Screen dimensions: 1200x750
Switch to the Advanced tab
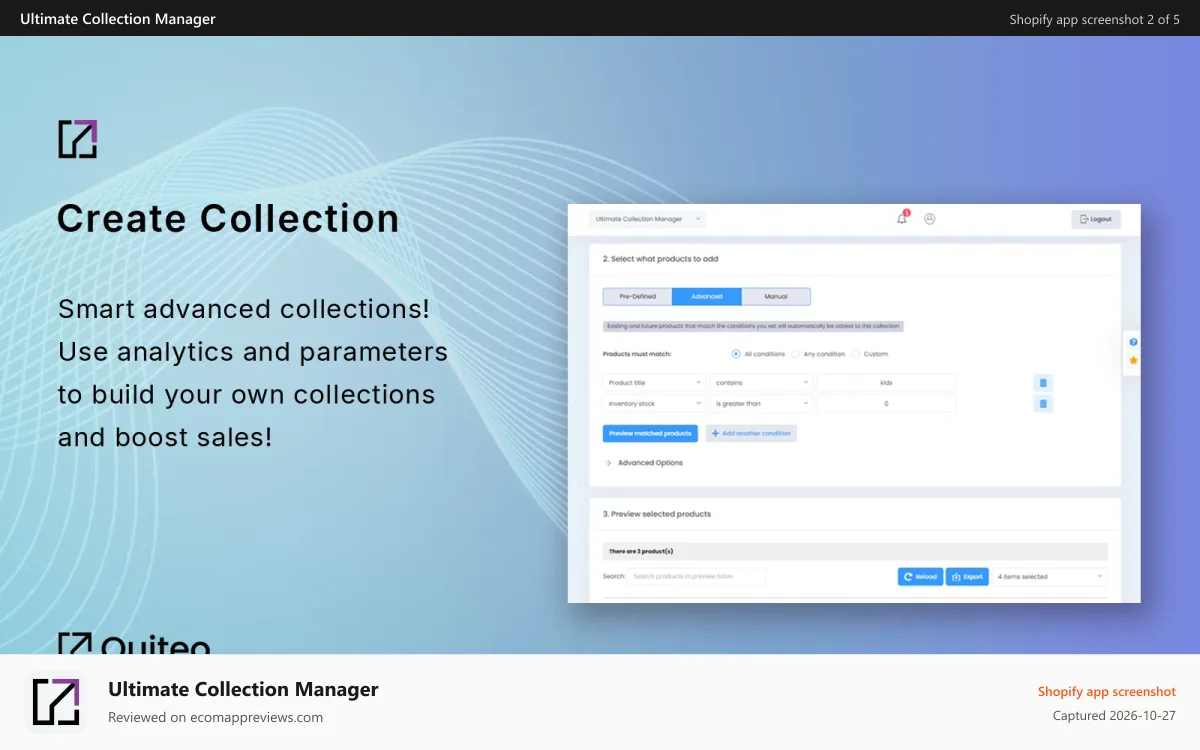click(x=707, y=297)
